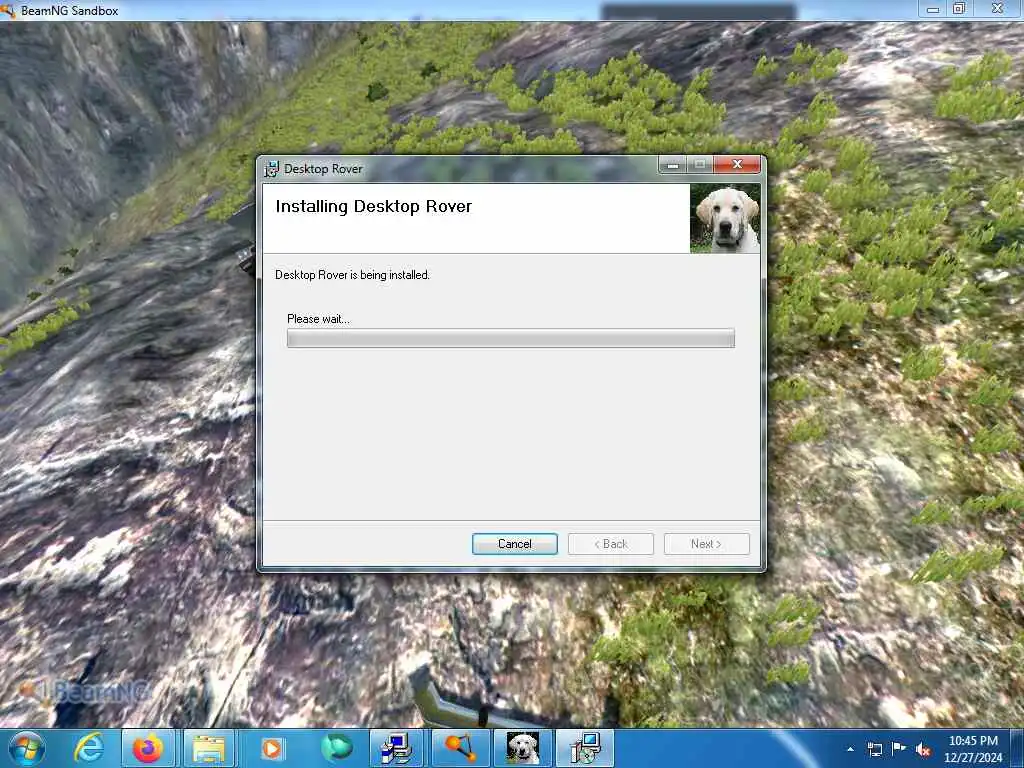Click the 'Installing Desktop Rover' heading

pyautogui.click(x=374, y=206)
